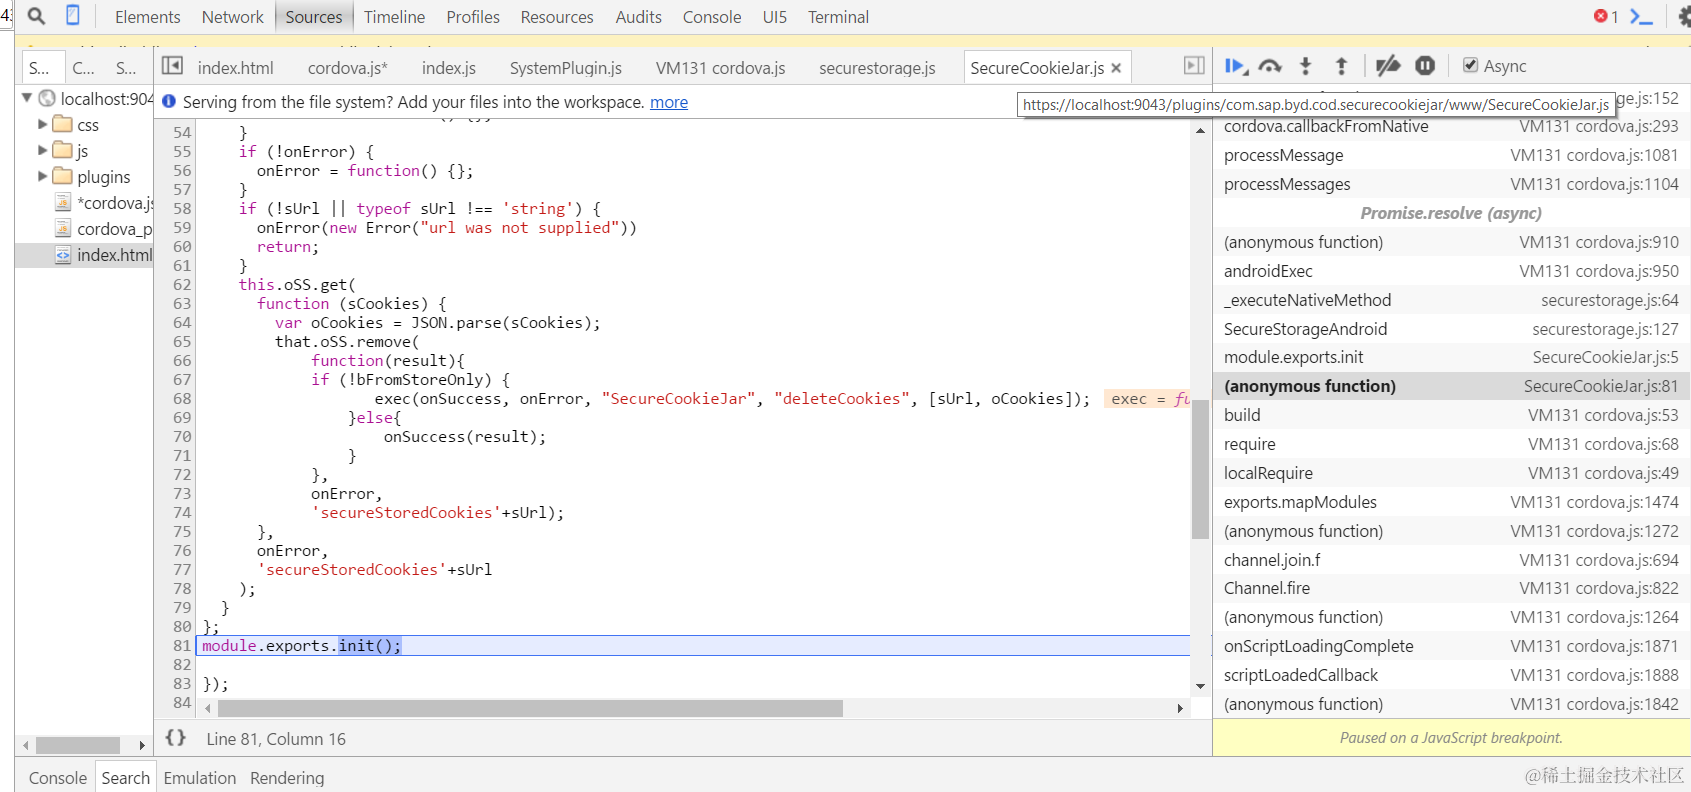
Task: Select index.html in file tree
Action: pos(84,255)
